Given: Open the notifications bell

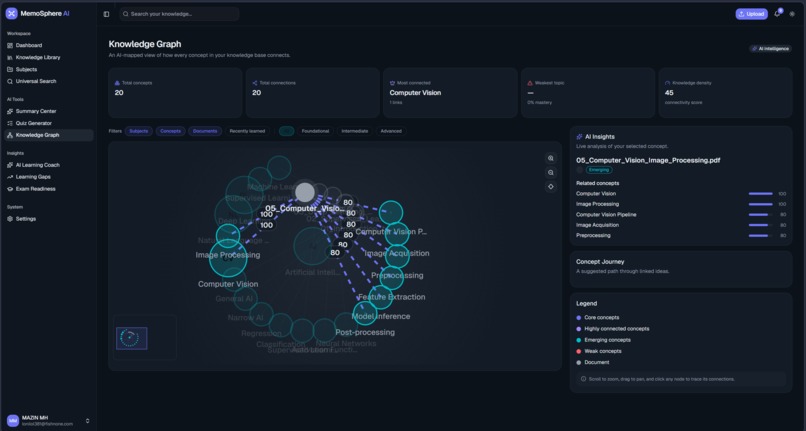Looking at the screenshot, I should pos(777,14).
